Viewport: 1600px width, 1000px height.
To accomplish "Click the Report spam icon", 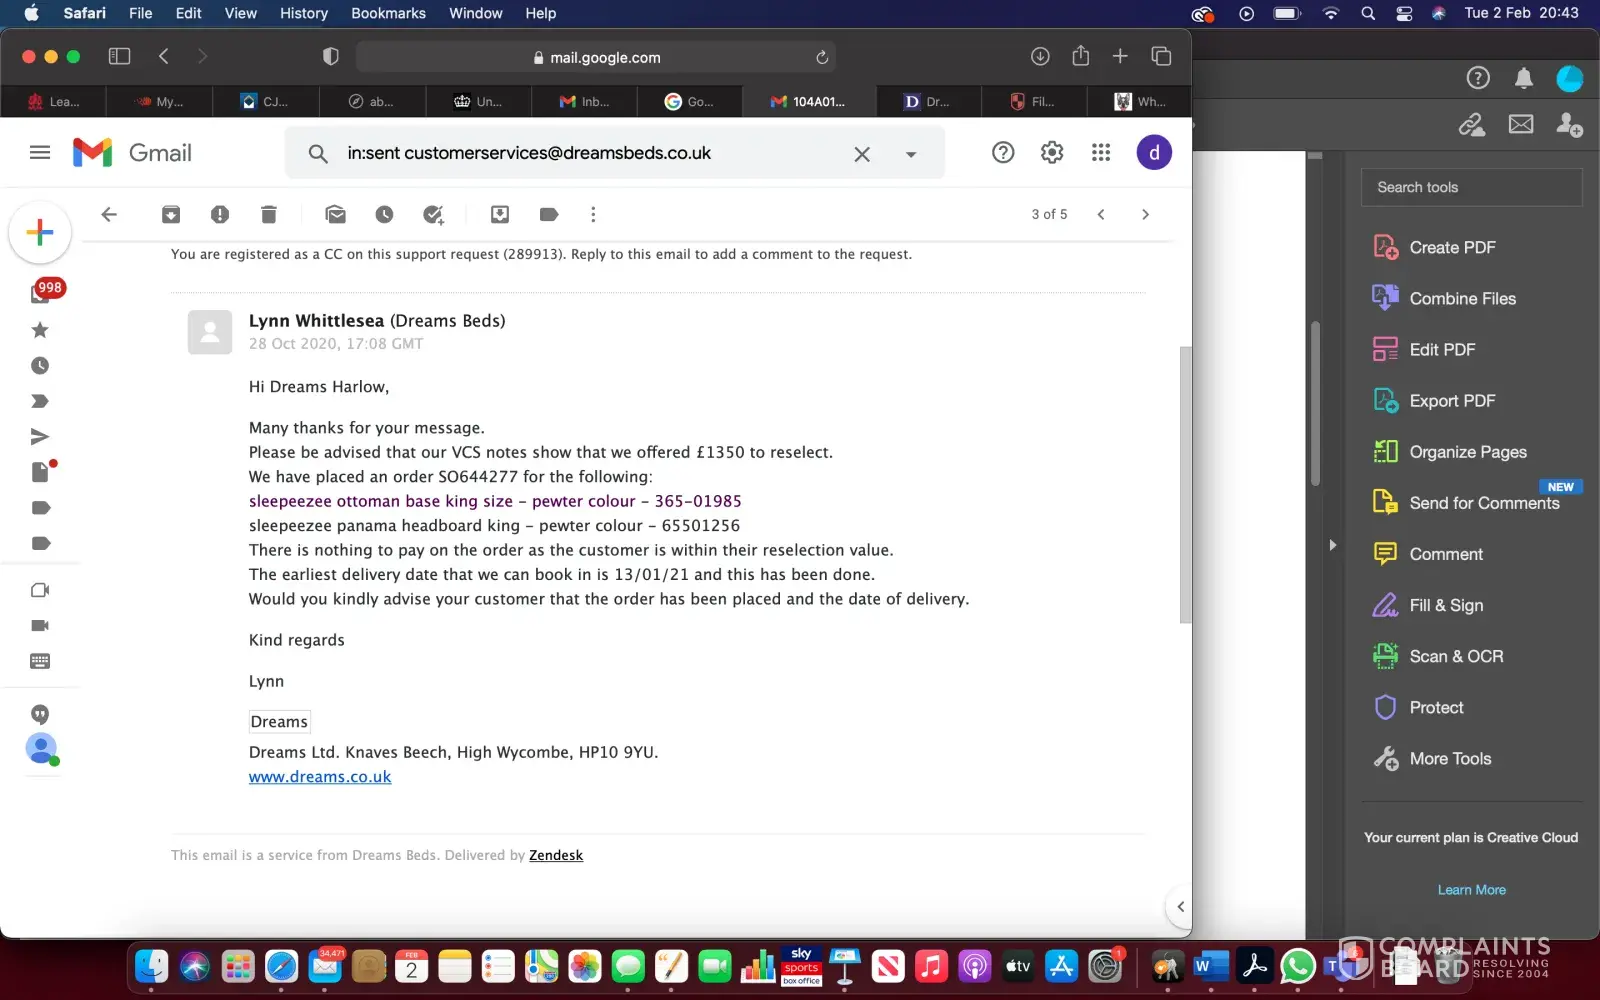I will pos(220,214).
